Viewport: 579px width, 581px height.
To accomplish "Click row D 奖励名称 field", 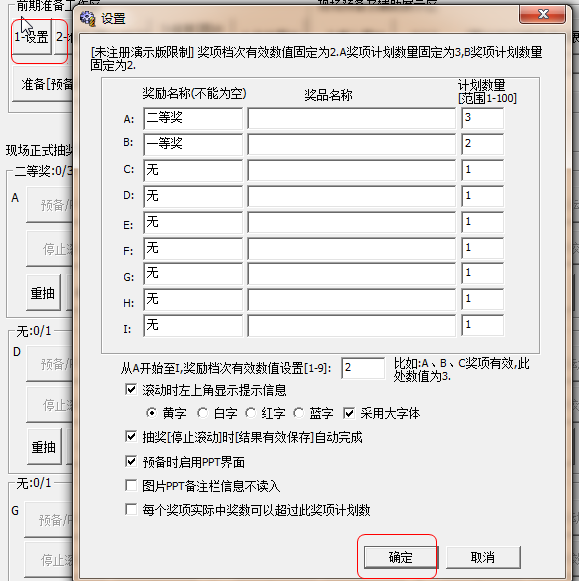I will (x=193, y=196).
